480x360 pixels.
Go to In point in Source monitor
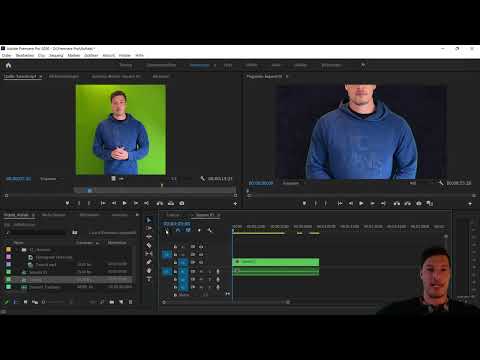coord(103,203)
